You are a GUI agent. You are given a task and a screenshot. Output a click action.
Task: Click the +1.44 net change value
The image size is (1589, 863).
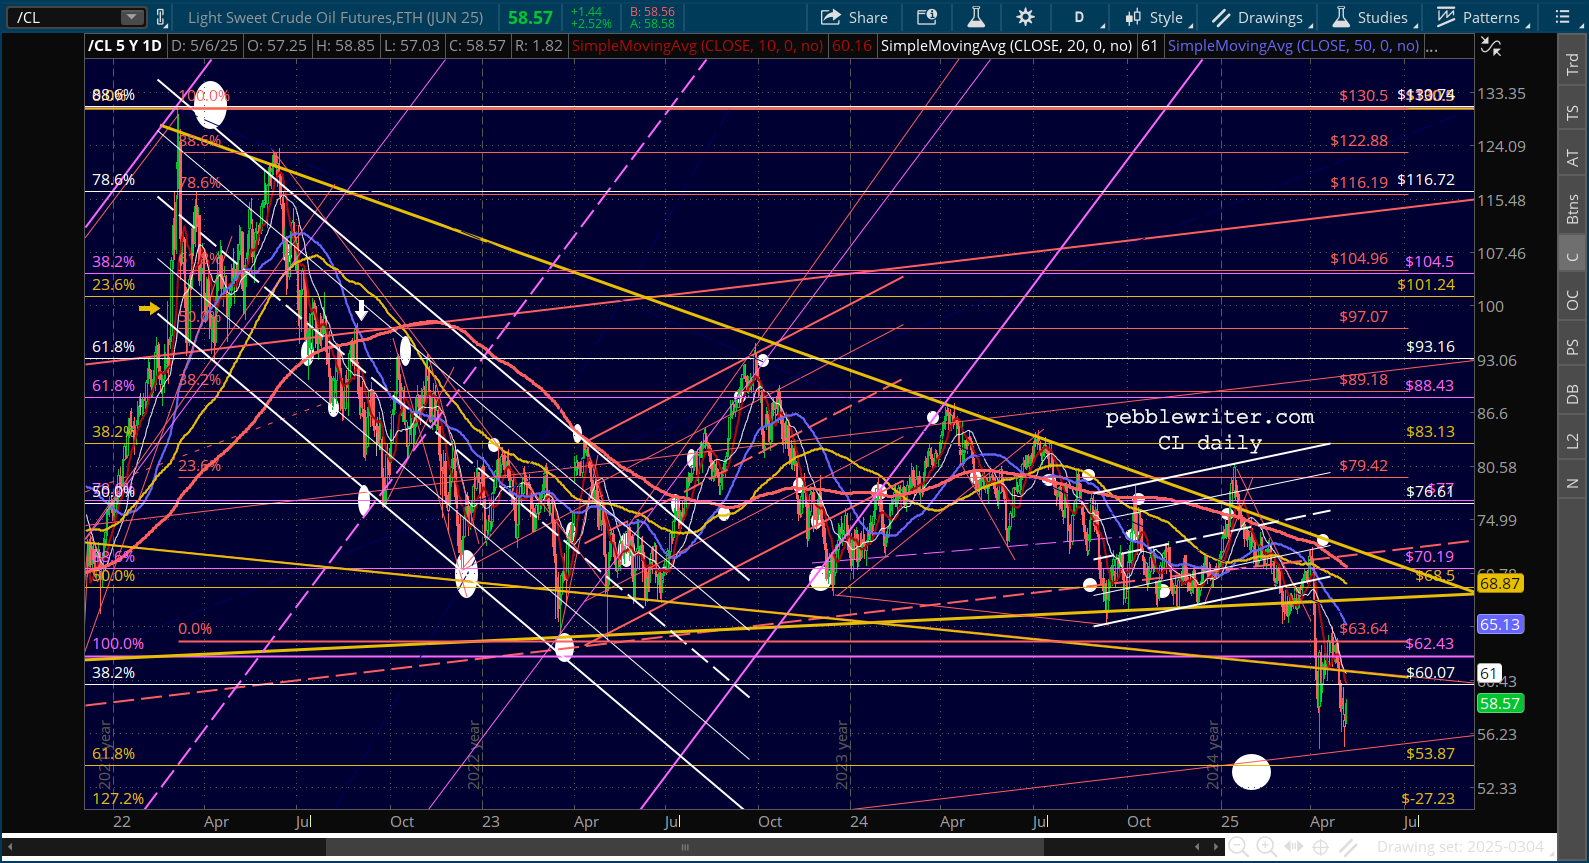click(x=587, y=12)
